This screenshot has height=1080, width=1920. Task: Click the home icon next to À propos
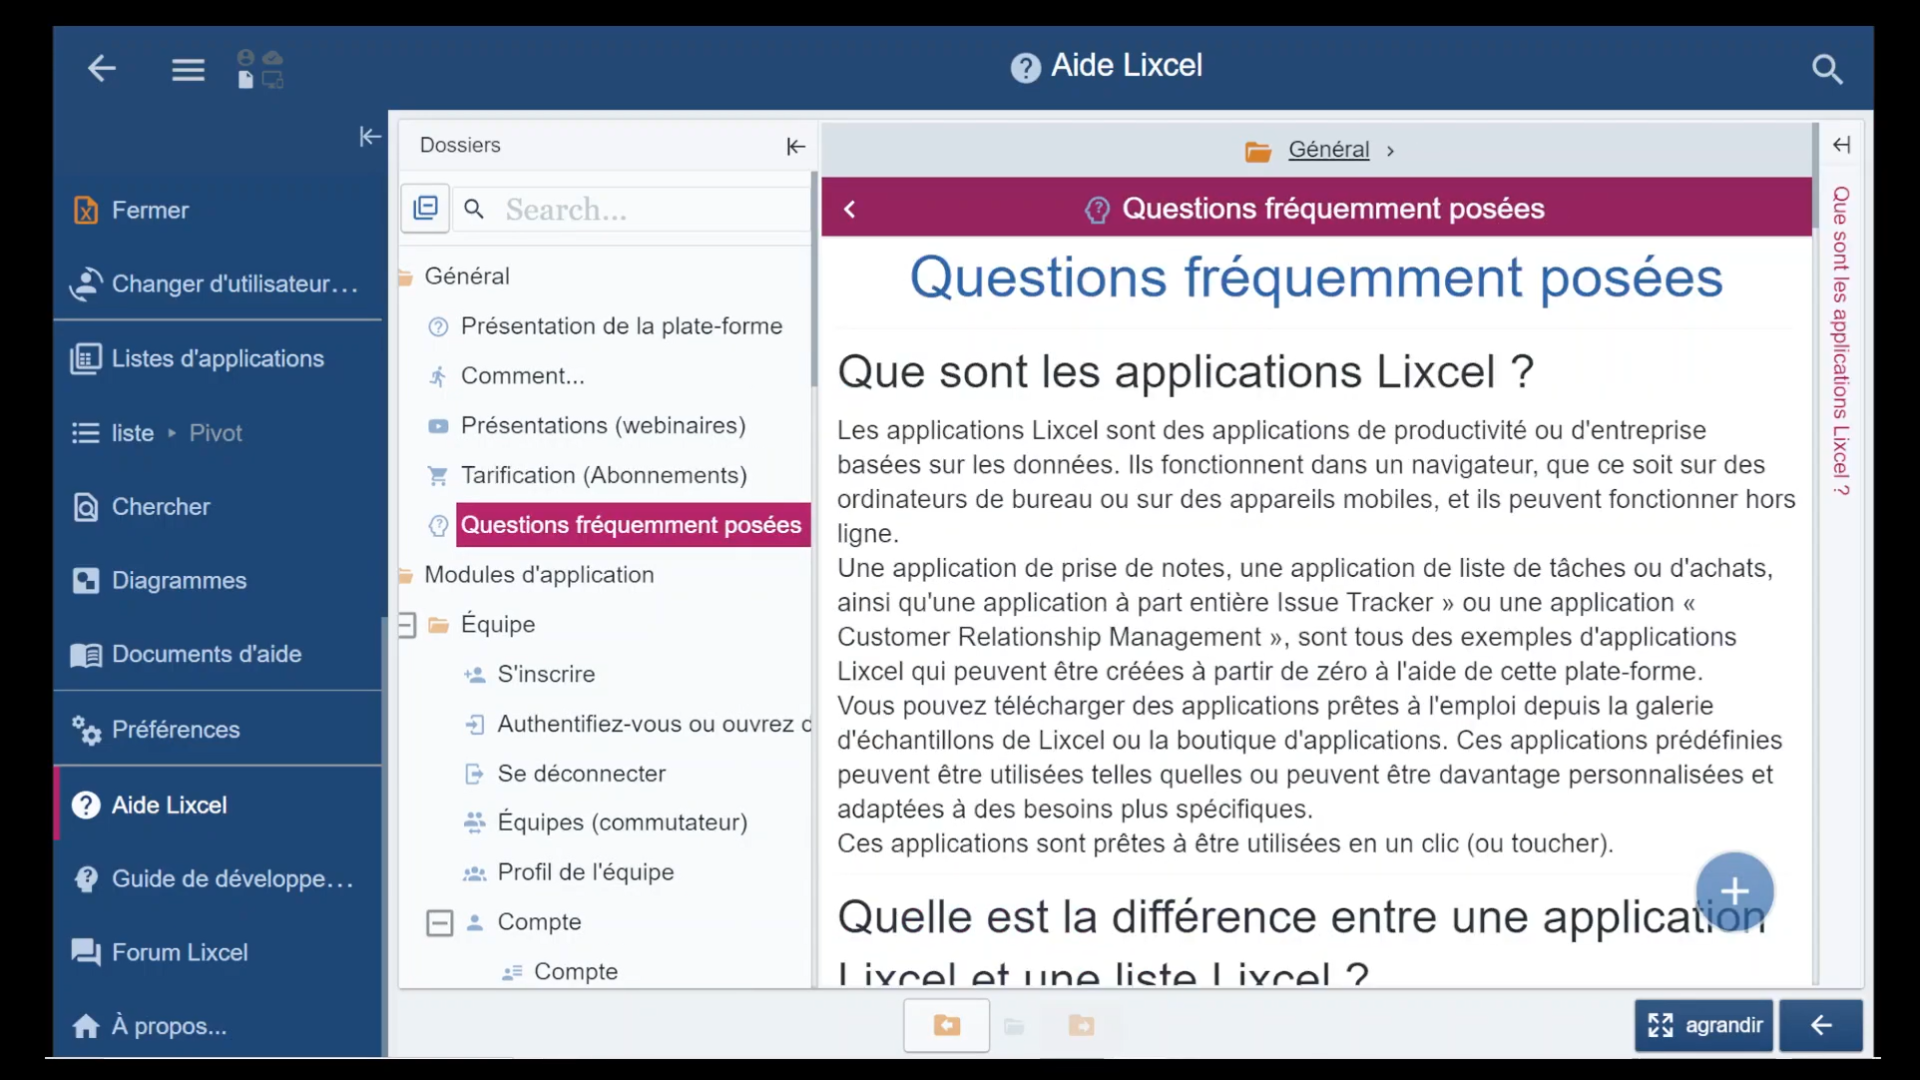coord(85,1026)
